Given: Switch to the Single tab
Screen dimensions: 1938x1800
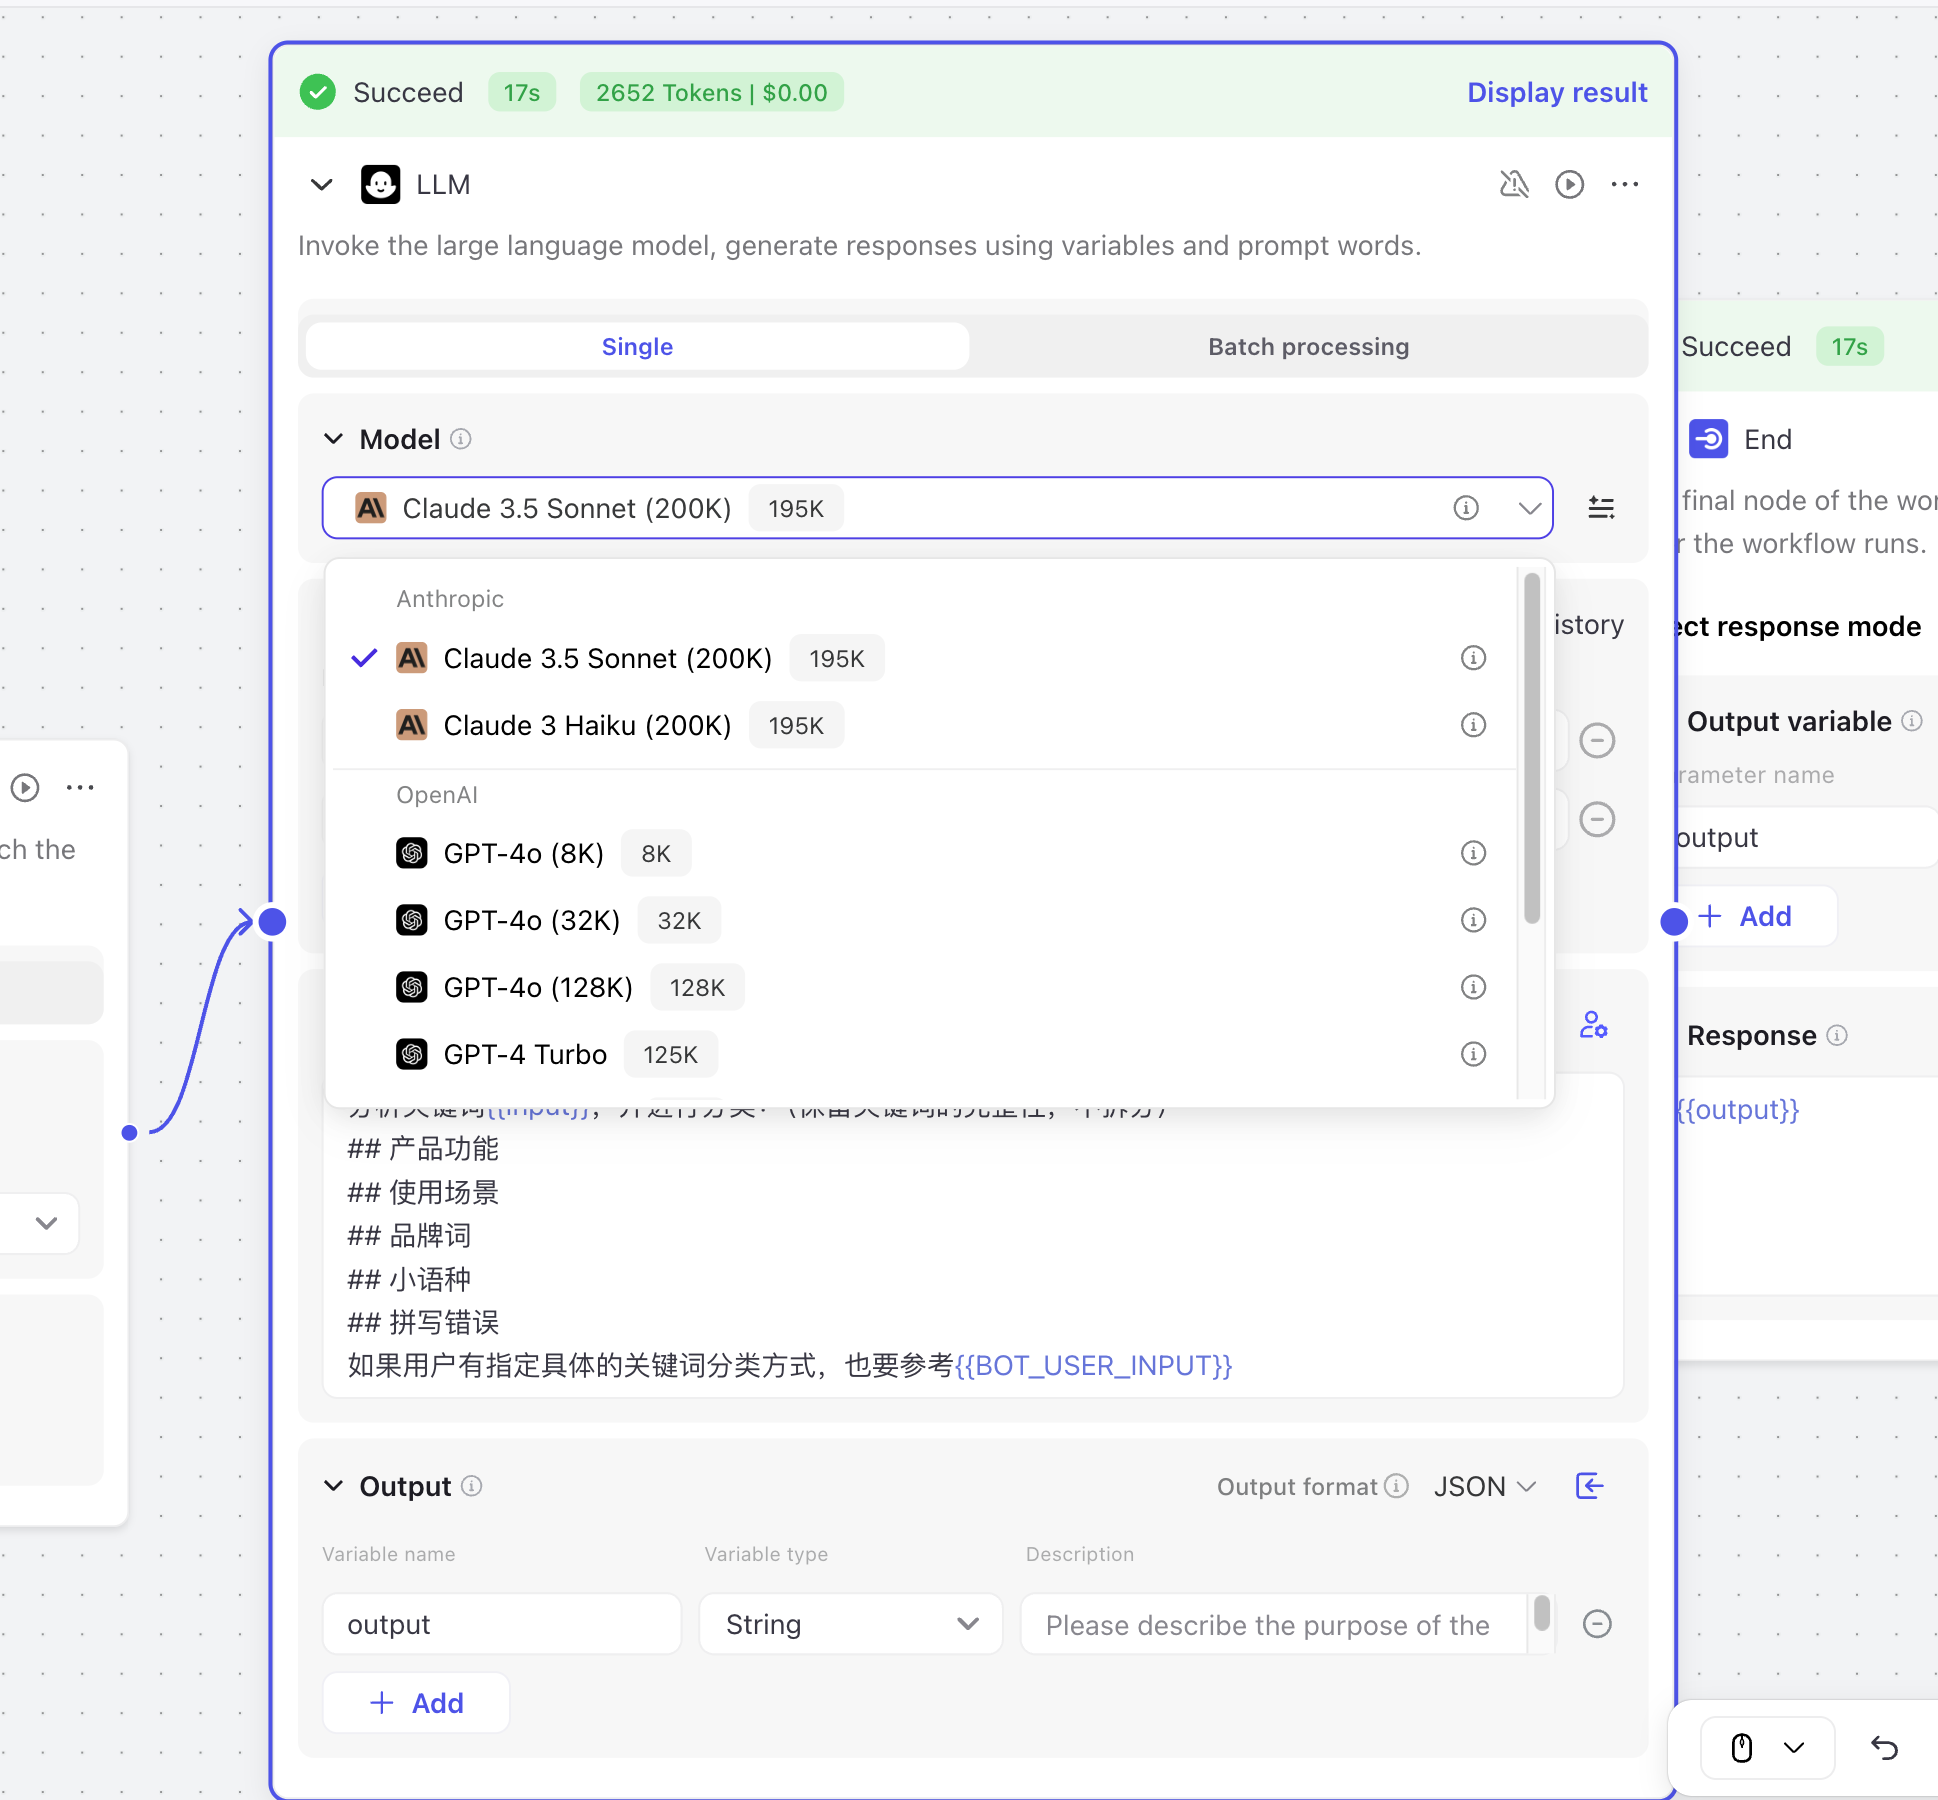Looking at the screenshot, I should click(x=637, y=346).
